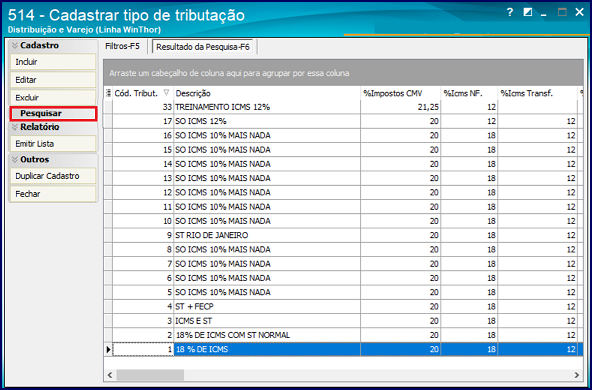Image resolution: width=592 pixels, height=390 pixels.
Task: Click code cell 5 in Cód. Tribut.
Action: click(x=143, y=292)
